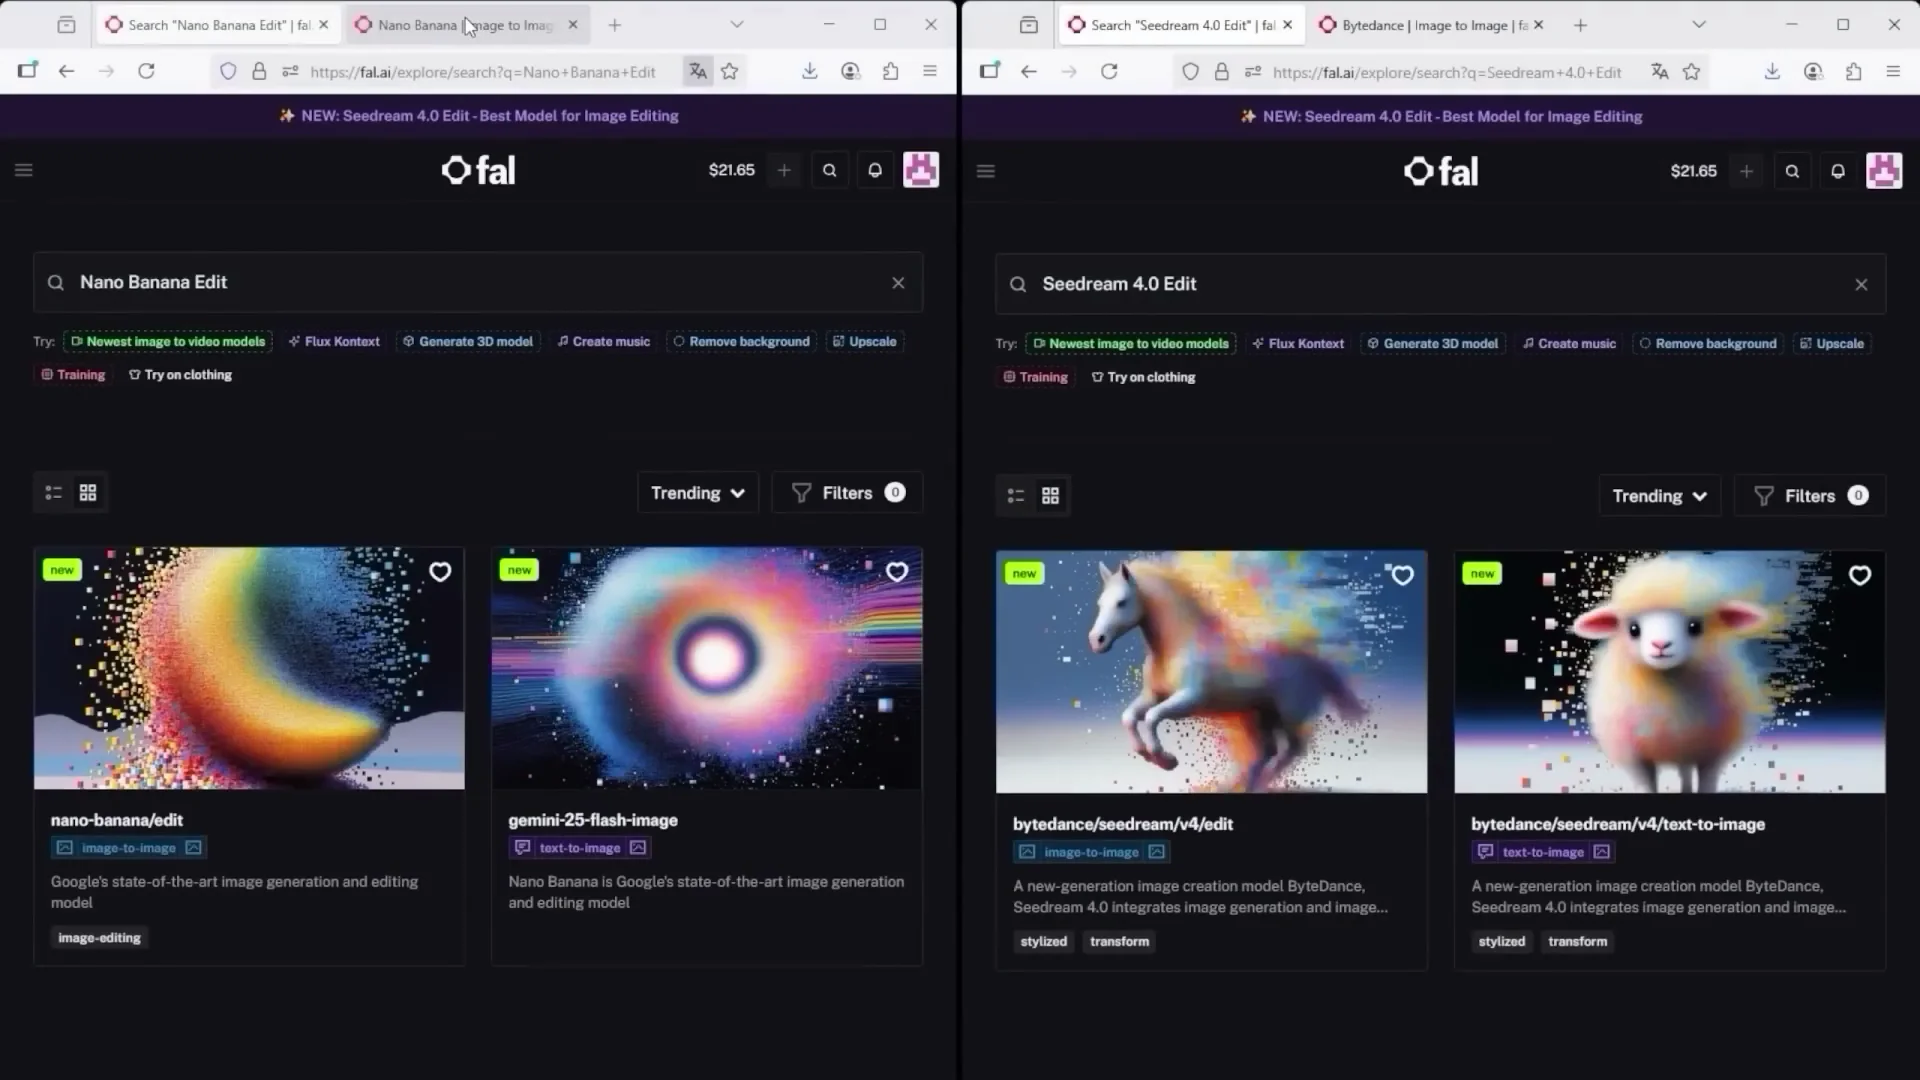Heart the bytedance/seedream/v4/edit model
The width and height of the screenshot is (1920, 1080).
[x=1402, y=575]
